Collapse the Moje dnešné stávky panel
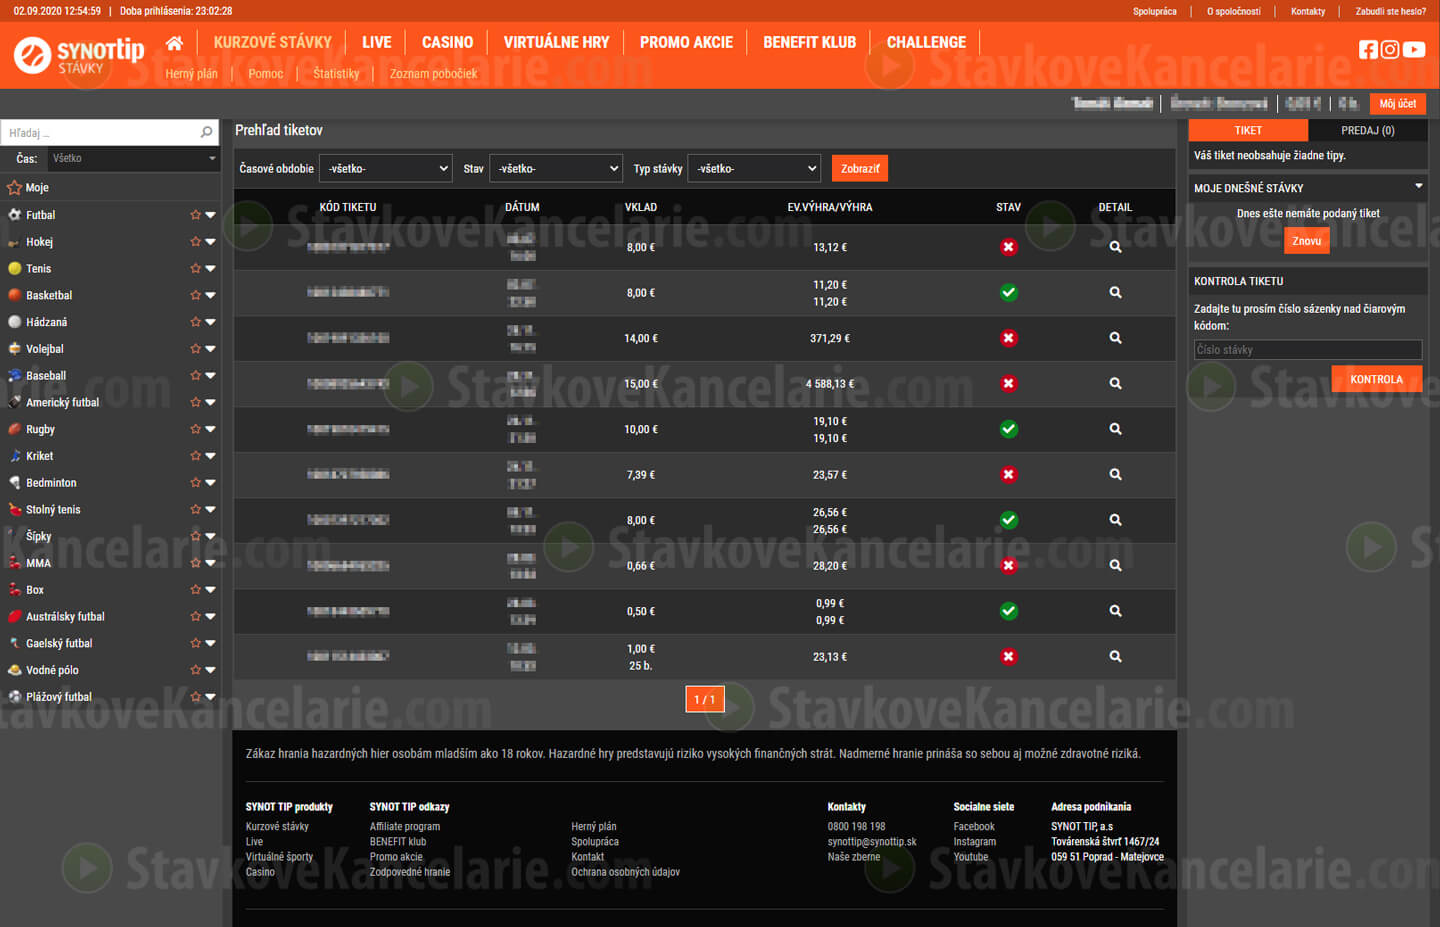 (x=1418, y=186)
